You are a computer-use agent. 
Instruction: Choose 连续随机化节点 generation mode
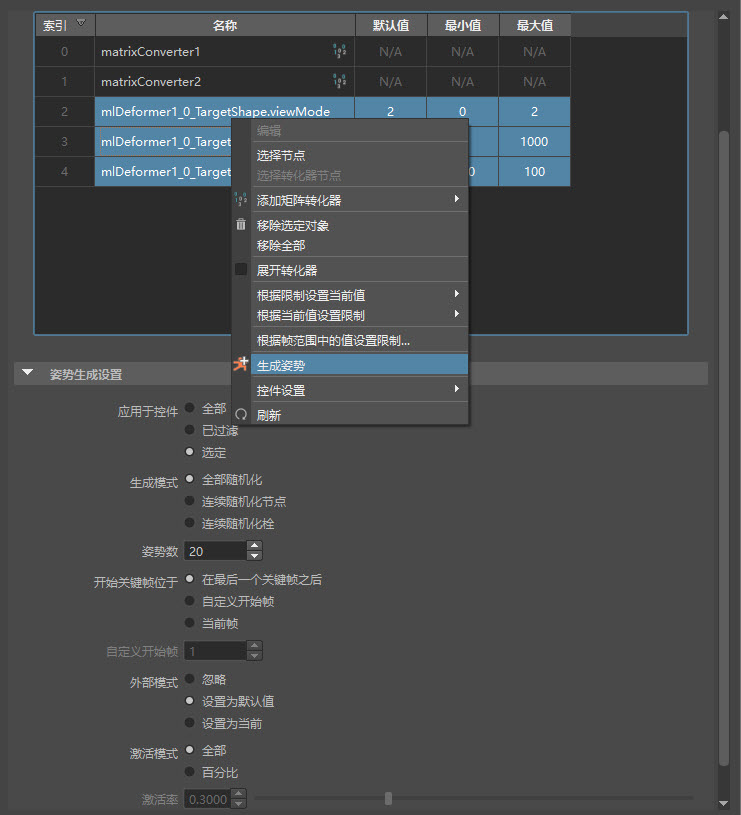190,501
